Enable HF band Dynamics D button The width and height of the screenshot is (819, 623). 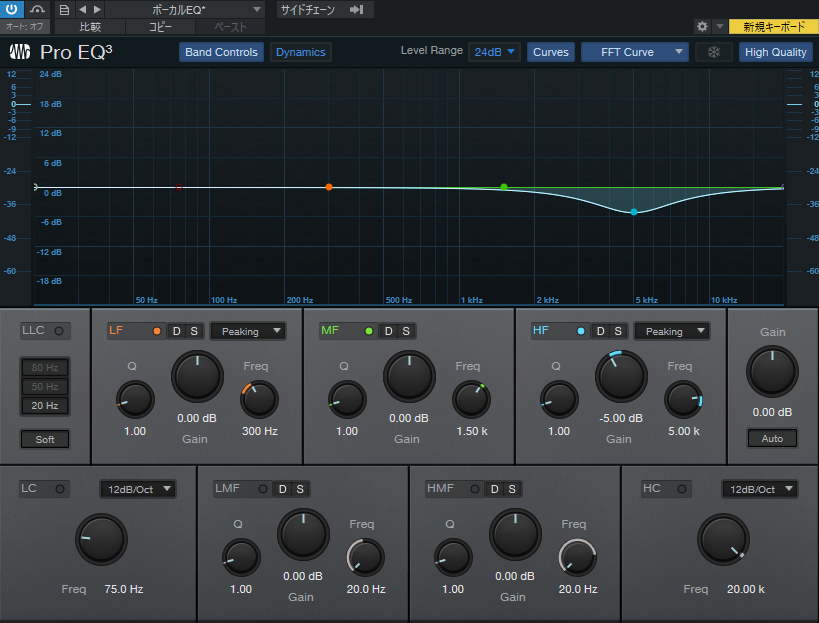[x=600, y=331]
